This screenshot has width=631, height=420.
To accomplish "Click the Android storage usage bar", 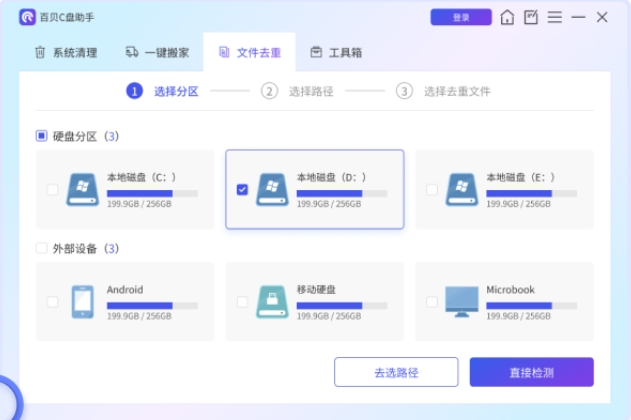I will tap(152, 306).
